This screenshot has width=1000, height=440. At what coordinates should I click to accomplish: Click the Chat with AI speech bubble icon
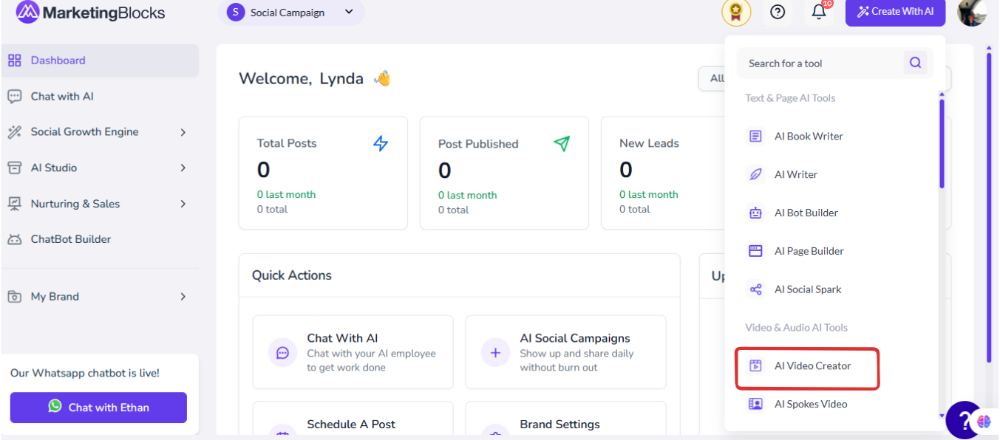tap(14, 96)
